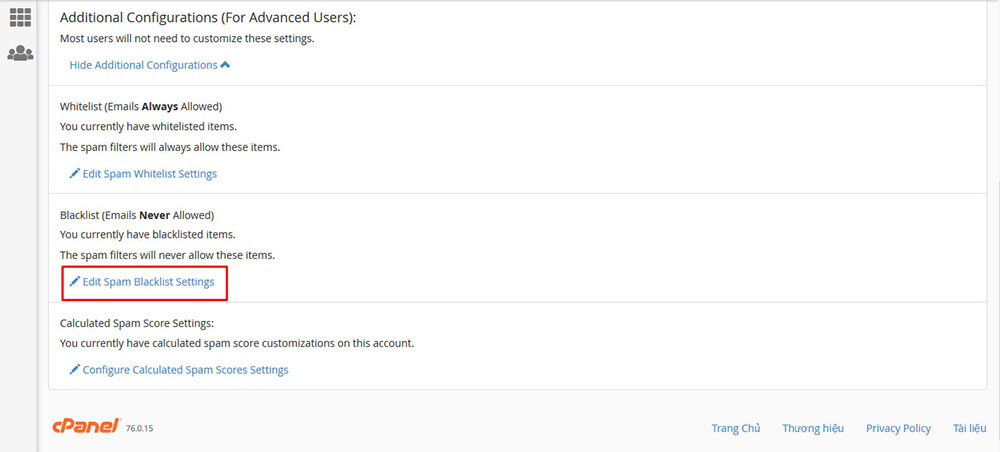
Task: View the Privacy Policy link
Action: 898,428
